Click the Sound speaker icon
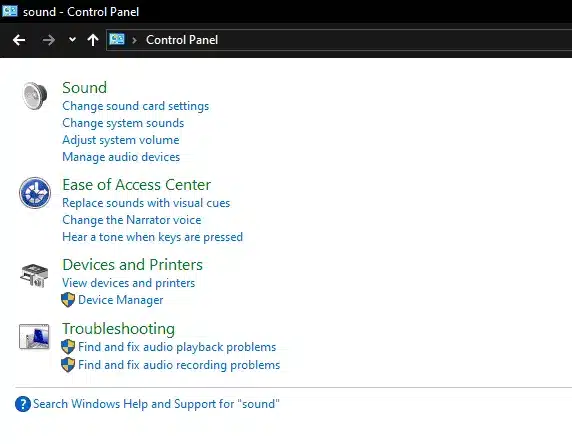The width and height of the screenshot is (572, 444). [x=35, y=96]
